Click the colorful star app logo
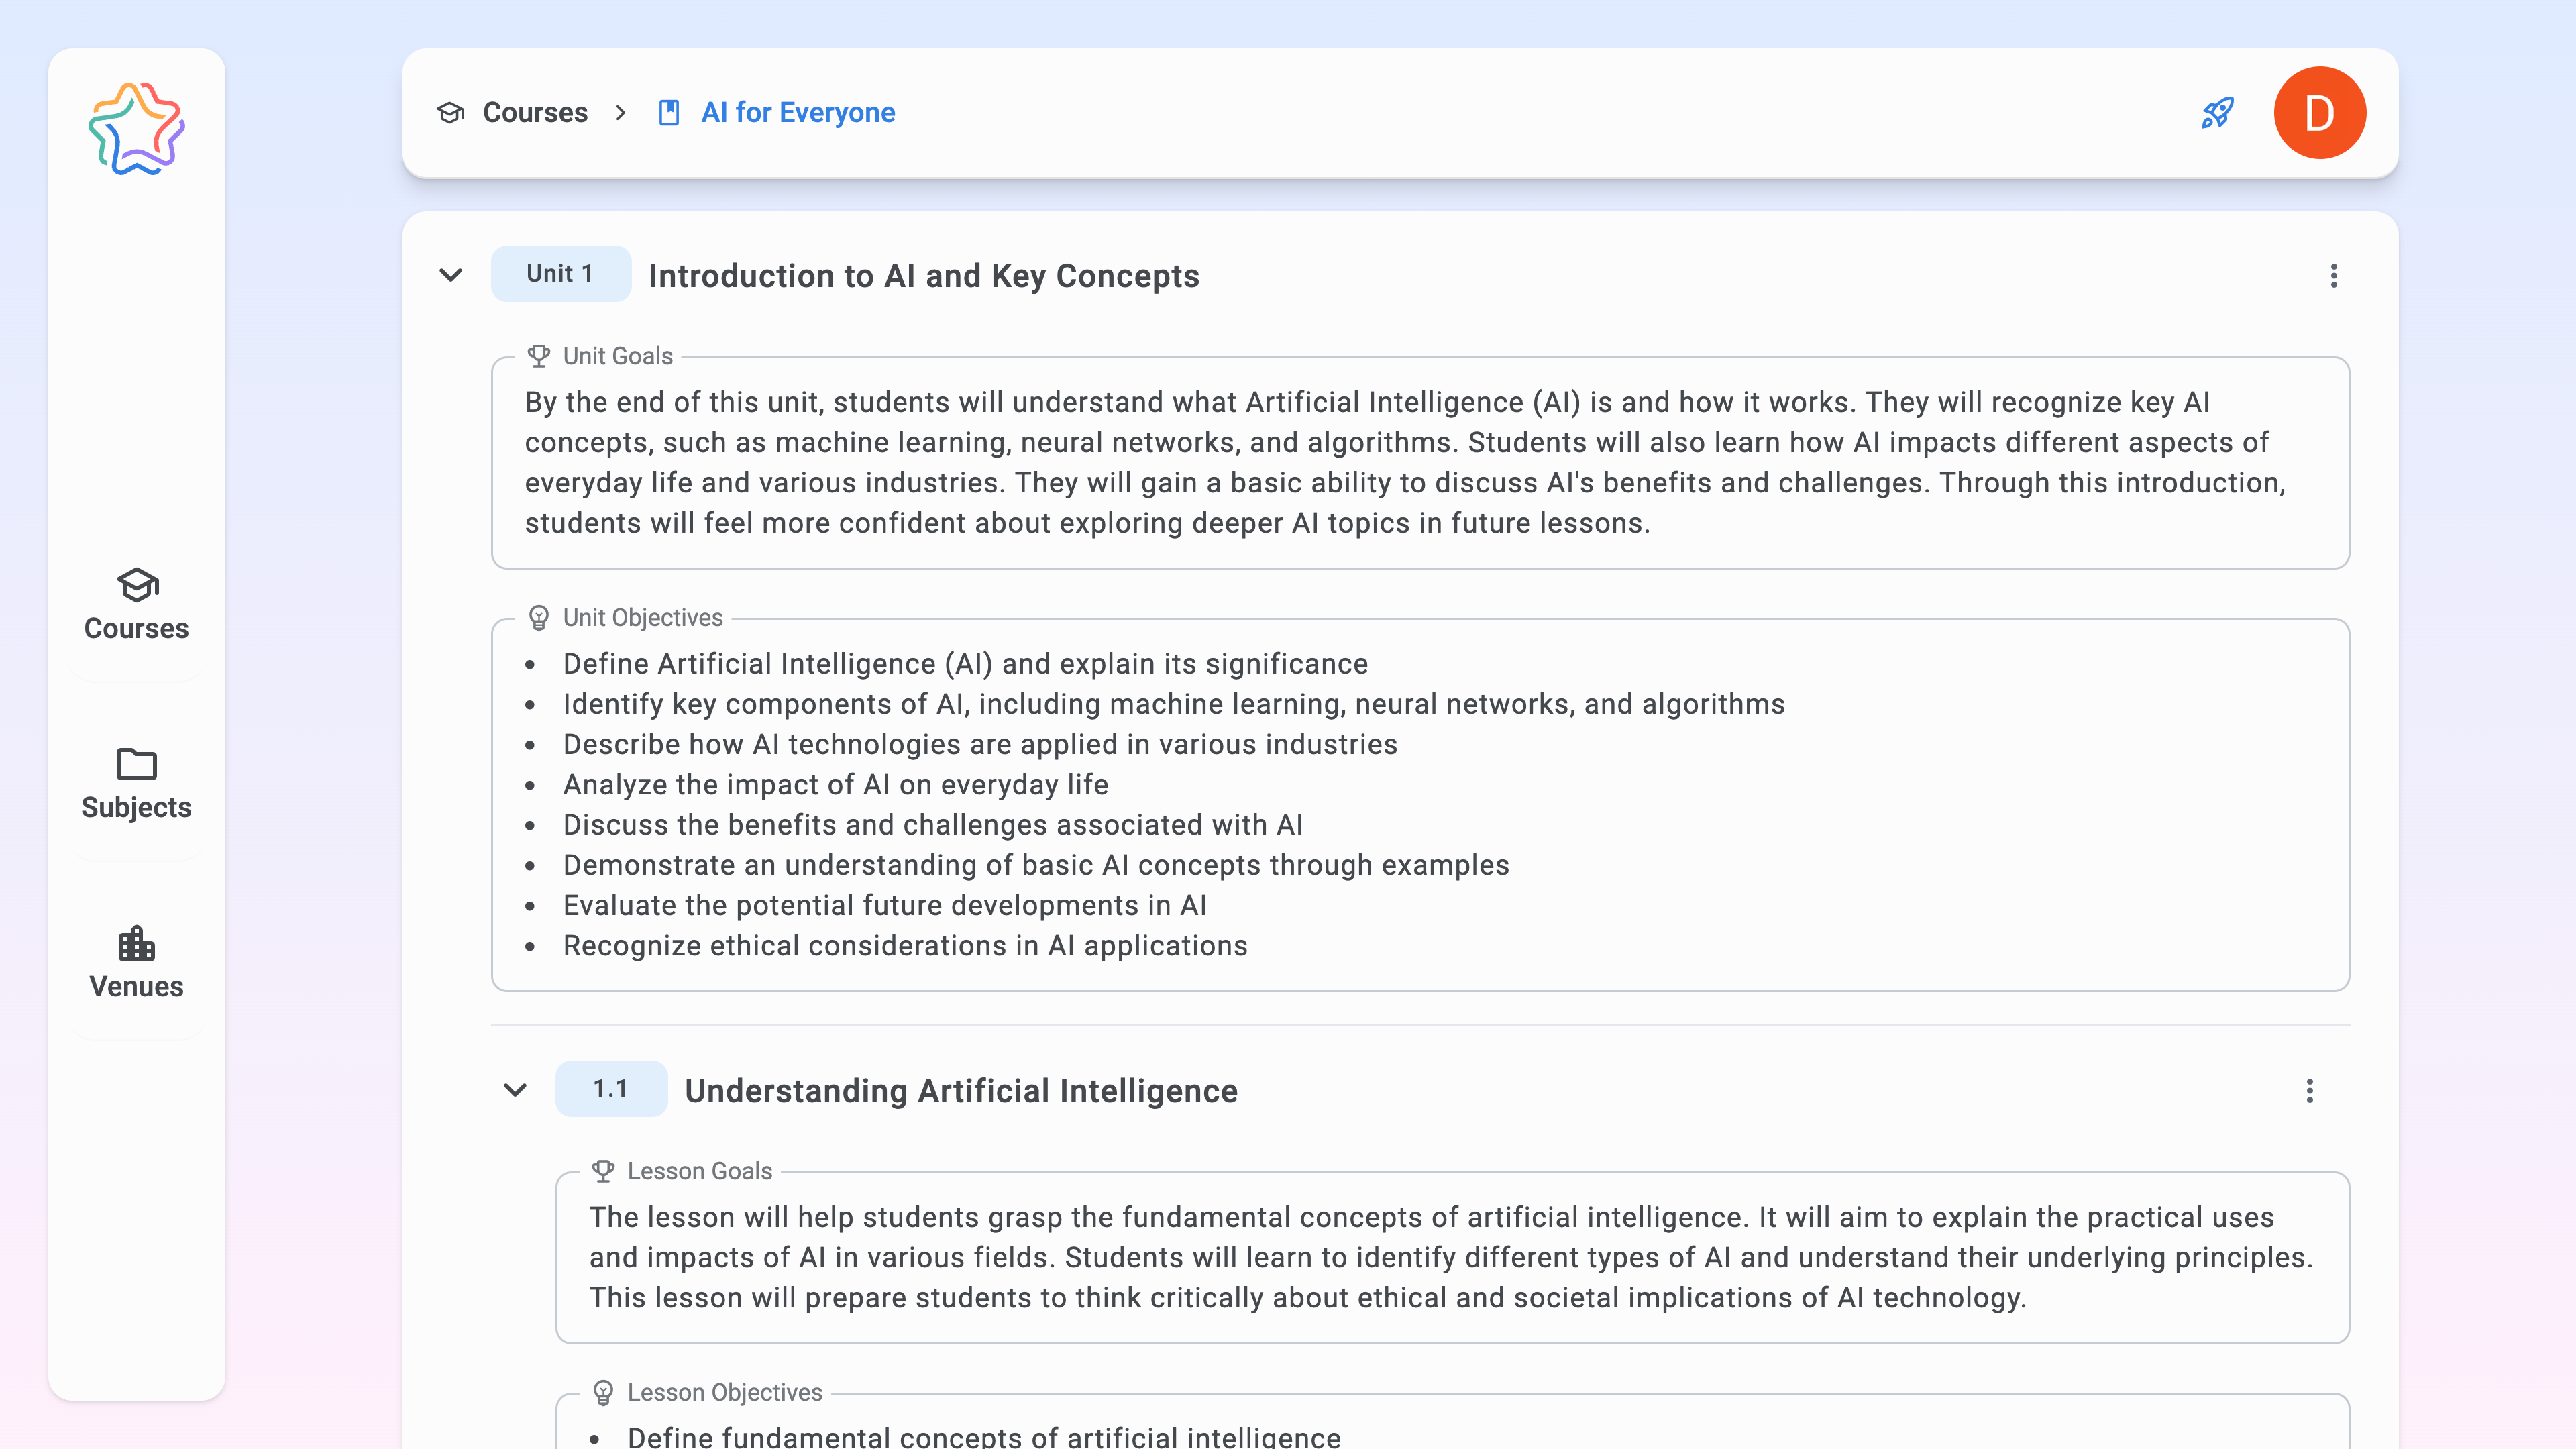The height and width of the screenshot is (1449, 2576). click(x=136, y=129)
